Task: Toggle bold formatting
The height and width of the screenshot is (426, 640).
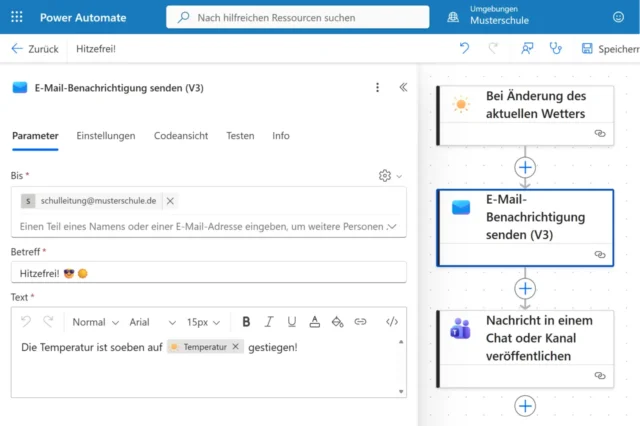Action: point(246,322)
